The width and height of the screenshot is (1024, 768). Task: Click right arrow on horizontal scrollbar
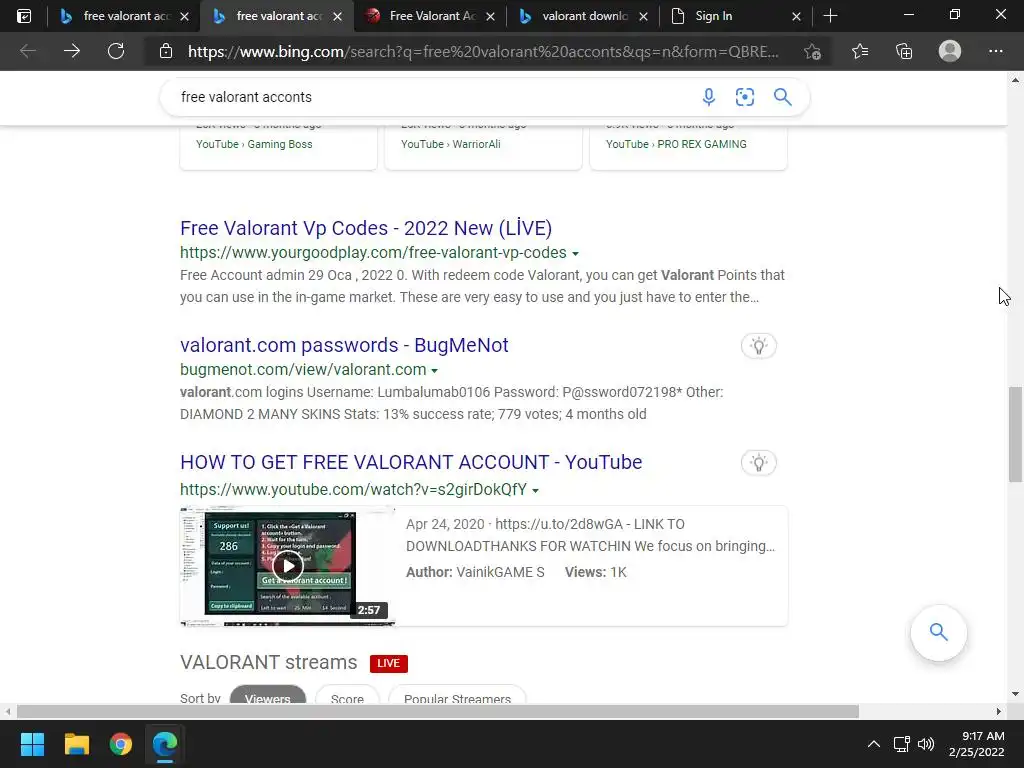pyautogui.click(x=999, y=711)
